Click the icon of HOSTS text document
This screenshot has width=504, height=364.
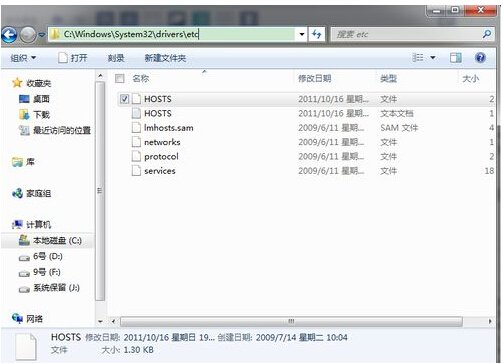(x=136, y=113)
